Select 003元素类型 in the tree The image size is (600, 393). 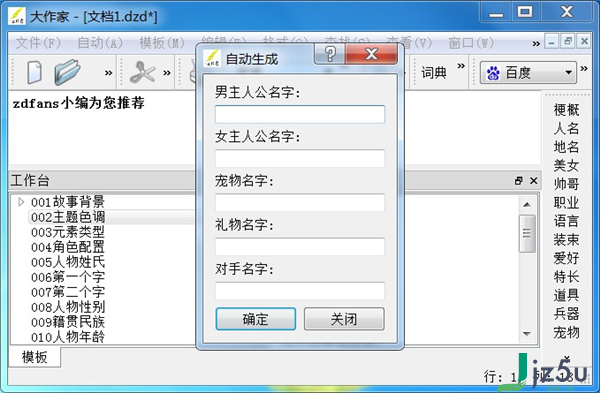pos(68,232)
